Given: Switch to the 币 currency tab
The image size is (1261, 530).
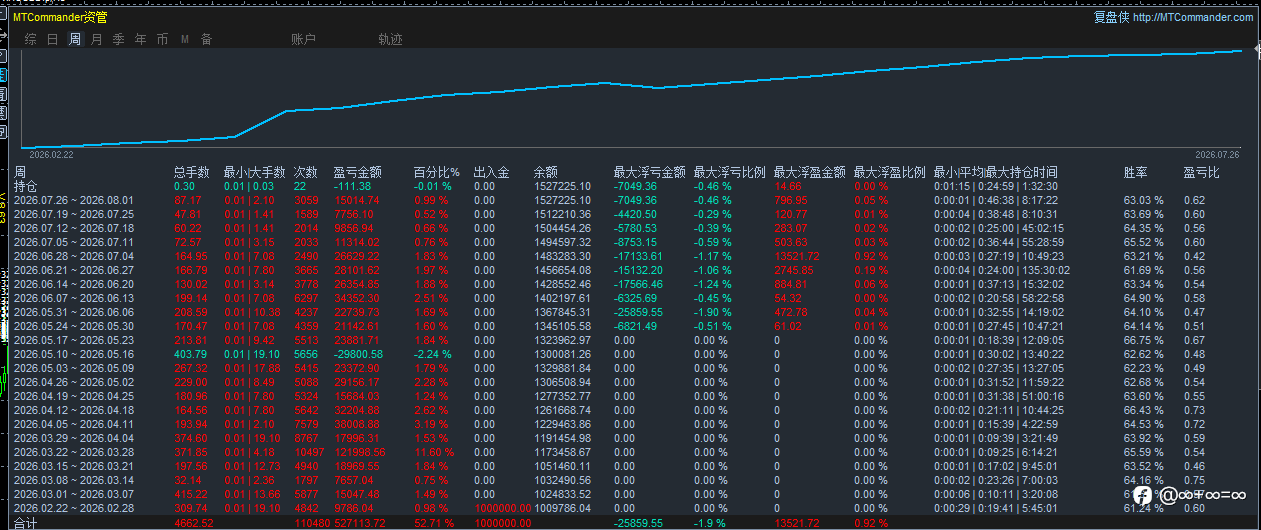Looking at the screenshot, I should [163, 40].
